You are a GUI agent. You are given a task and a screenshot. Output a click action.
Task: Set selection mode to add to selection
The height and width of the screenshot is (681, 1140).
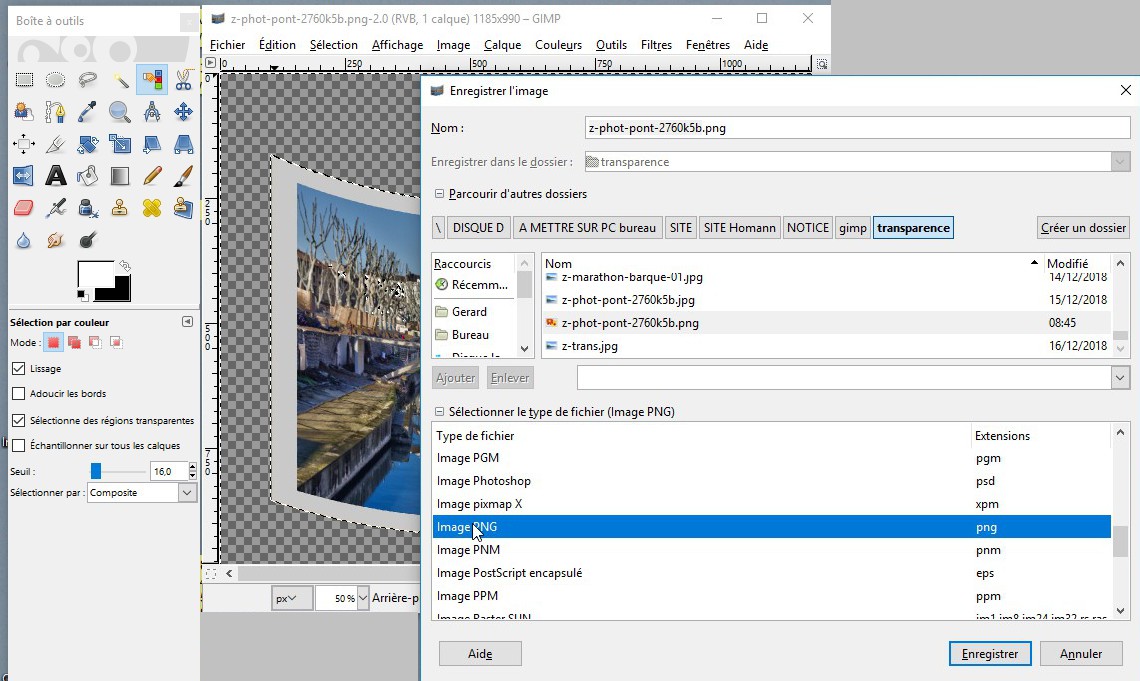(x=74, y=342)
